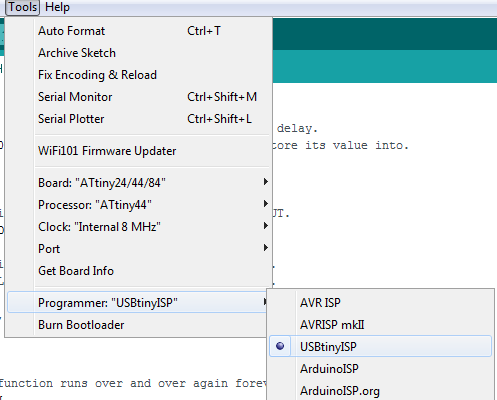Open the Tools menu
The image size is (497, 400).
tap(22, 7)
